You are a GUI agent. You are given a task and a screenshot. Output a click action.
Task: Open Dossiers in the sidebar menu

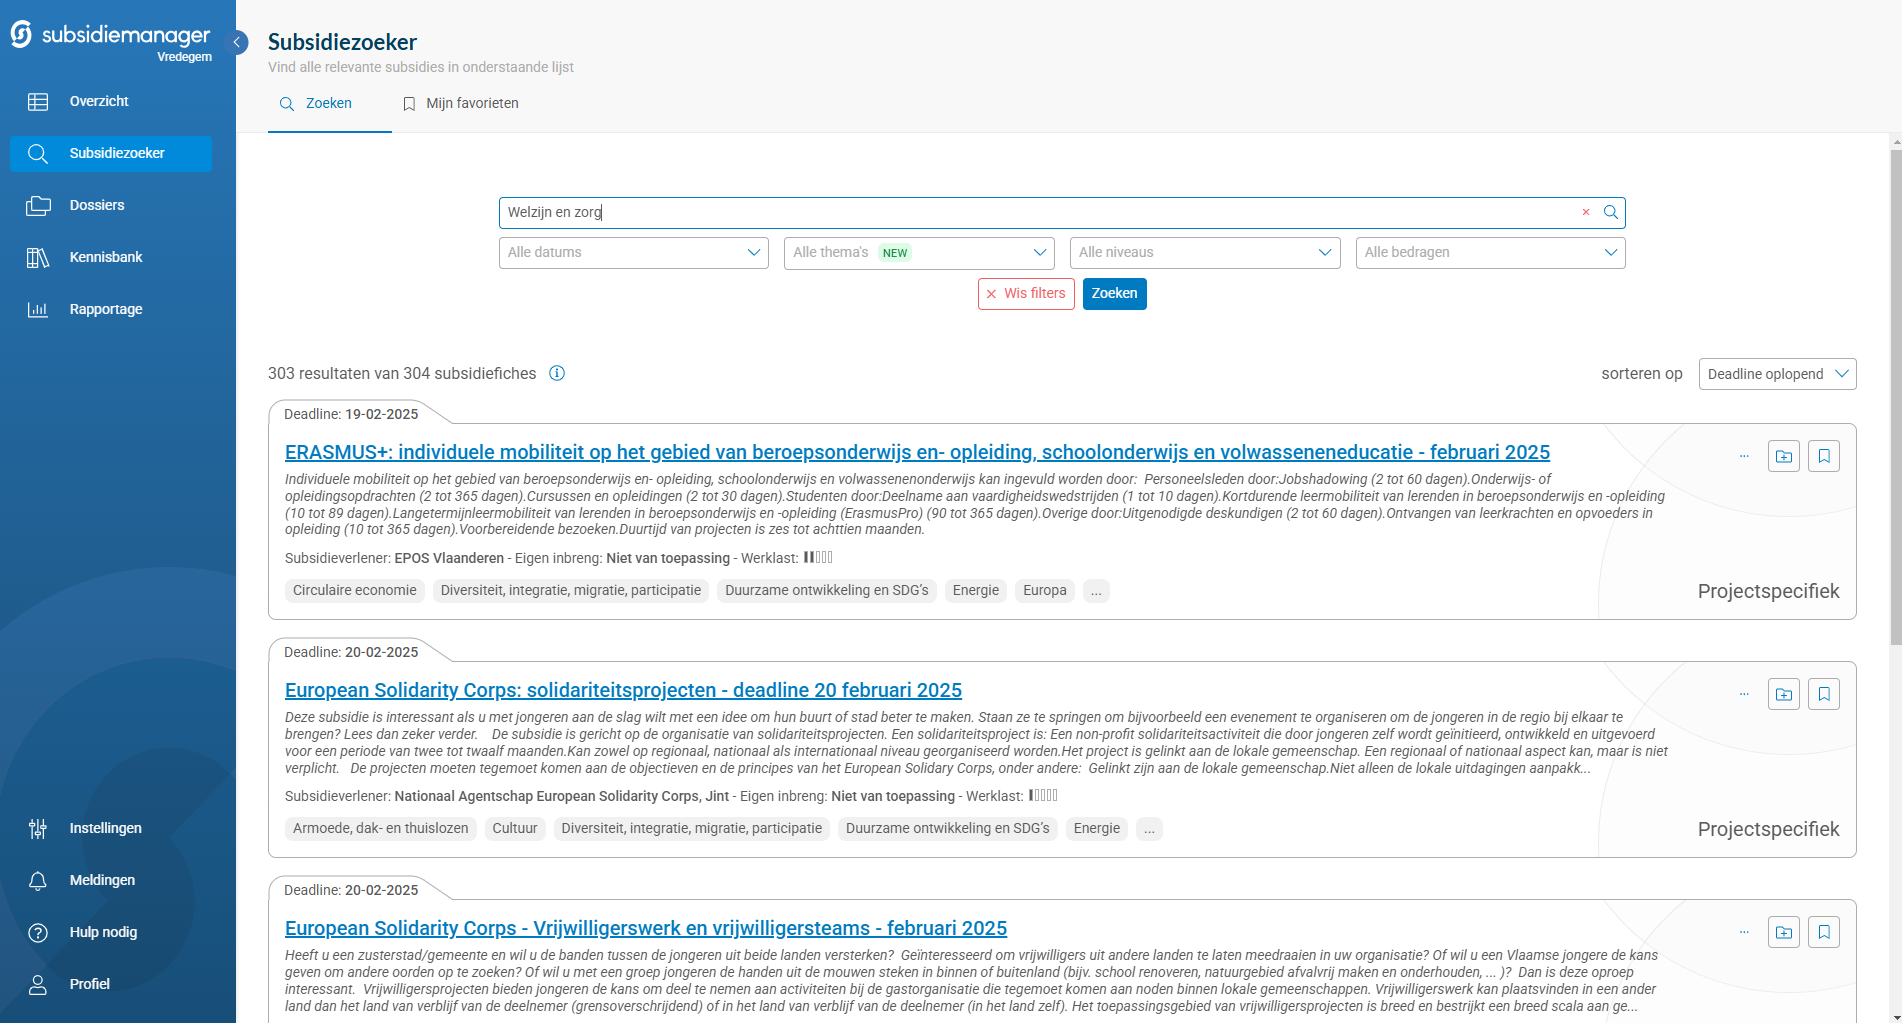pyautogui.click(x=97, y=205)
